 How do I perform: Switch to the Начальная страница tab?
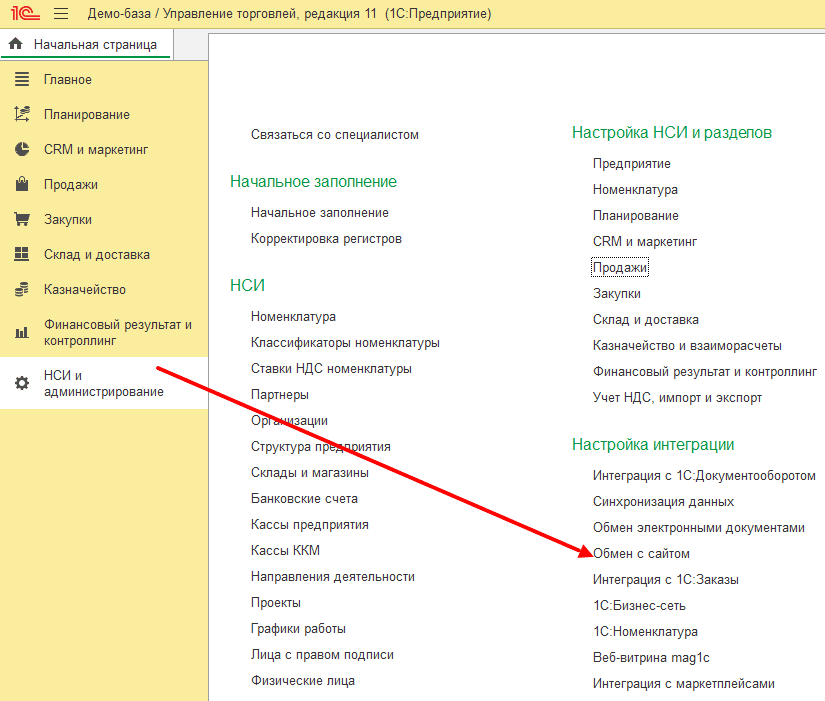coord(87,45)
